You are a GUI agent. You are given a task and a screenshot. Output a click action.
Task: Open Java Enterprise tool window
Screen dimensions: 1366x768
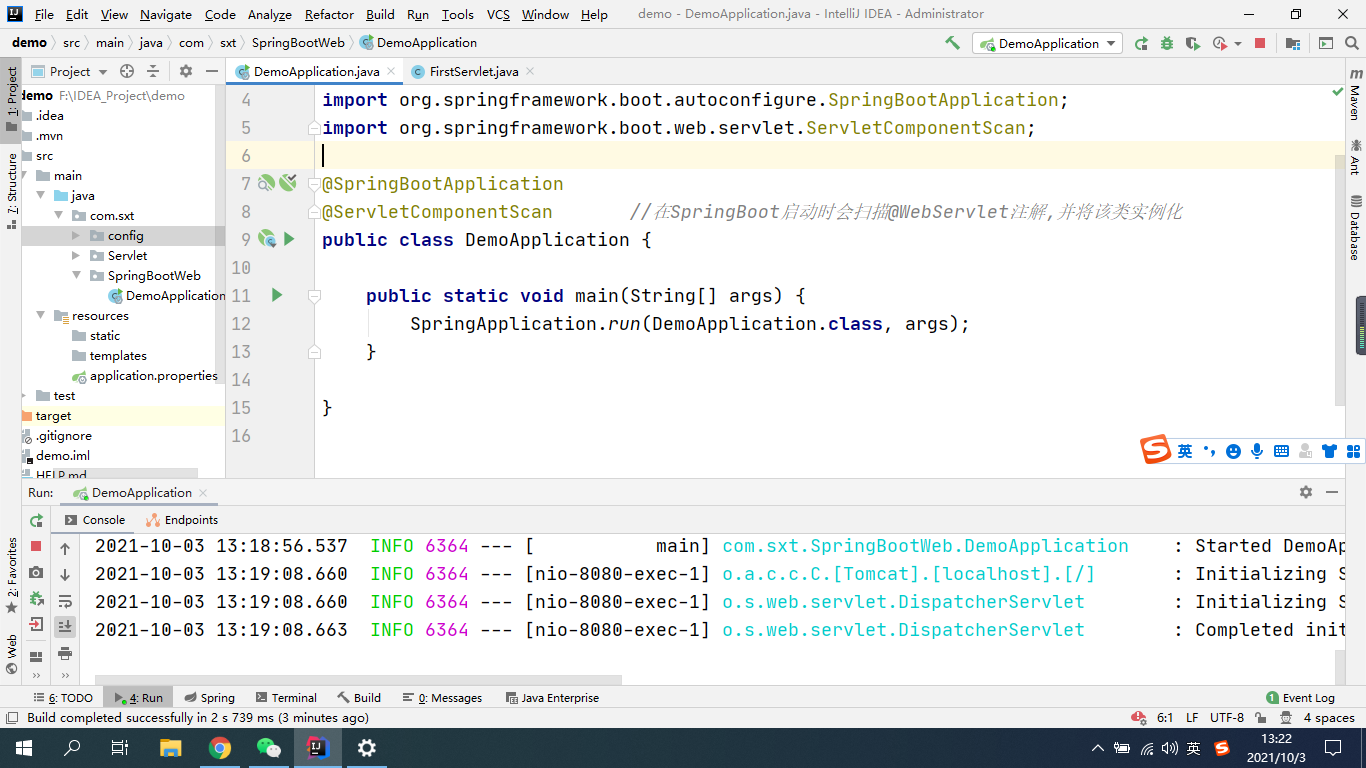(552, 698)
